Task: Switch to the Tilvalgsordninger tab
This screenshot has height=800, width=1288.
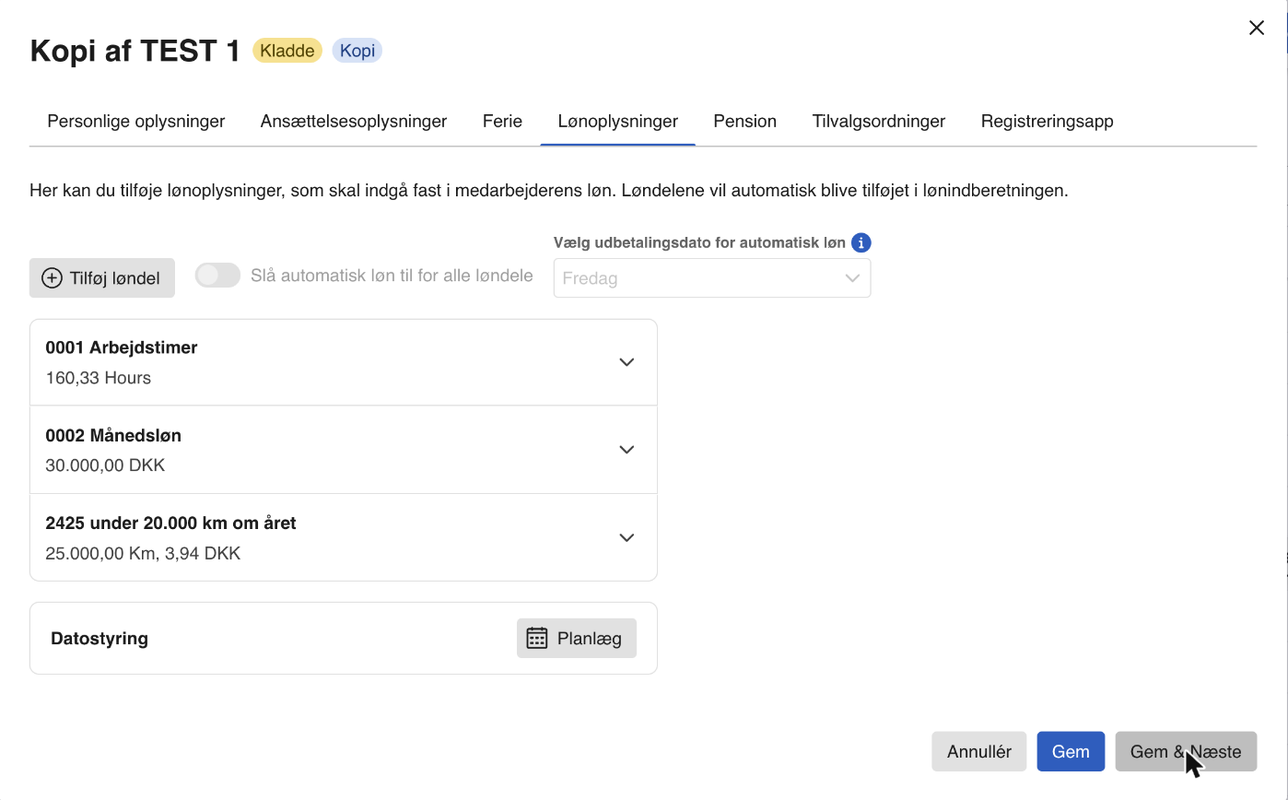Action: pos(879,121)
